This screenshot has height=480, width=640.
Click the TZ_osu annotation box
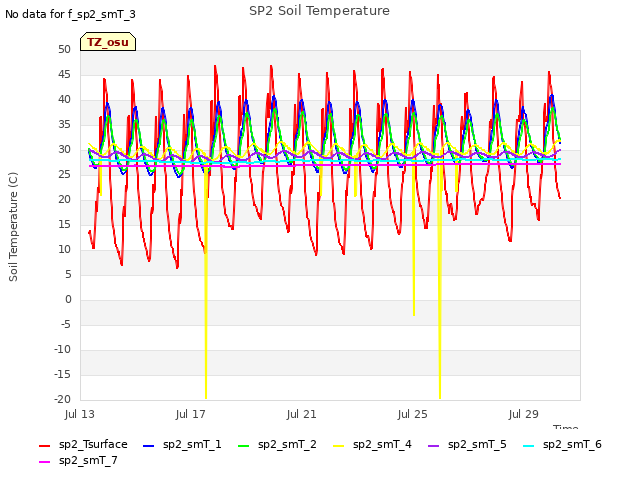click(x=108, y=42)
